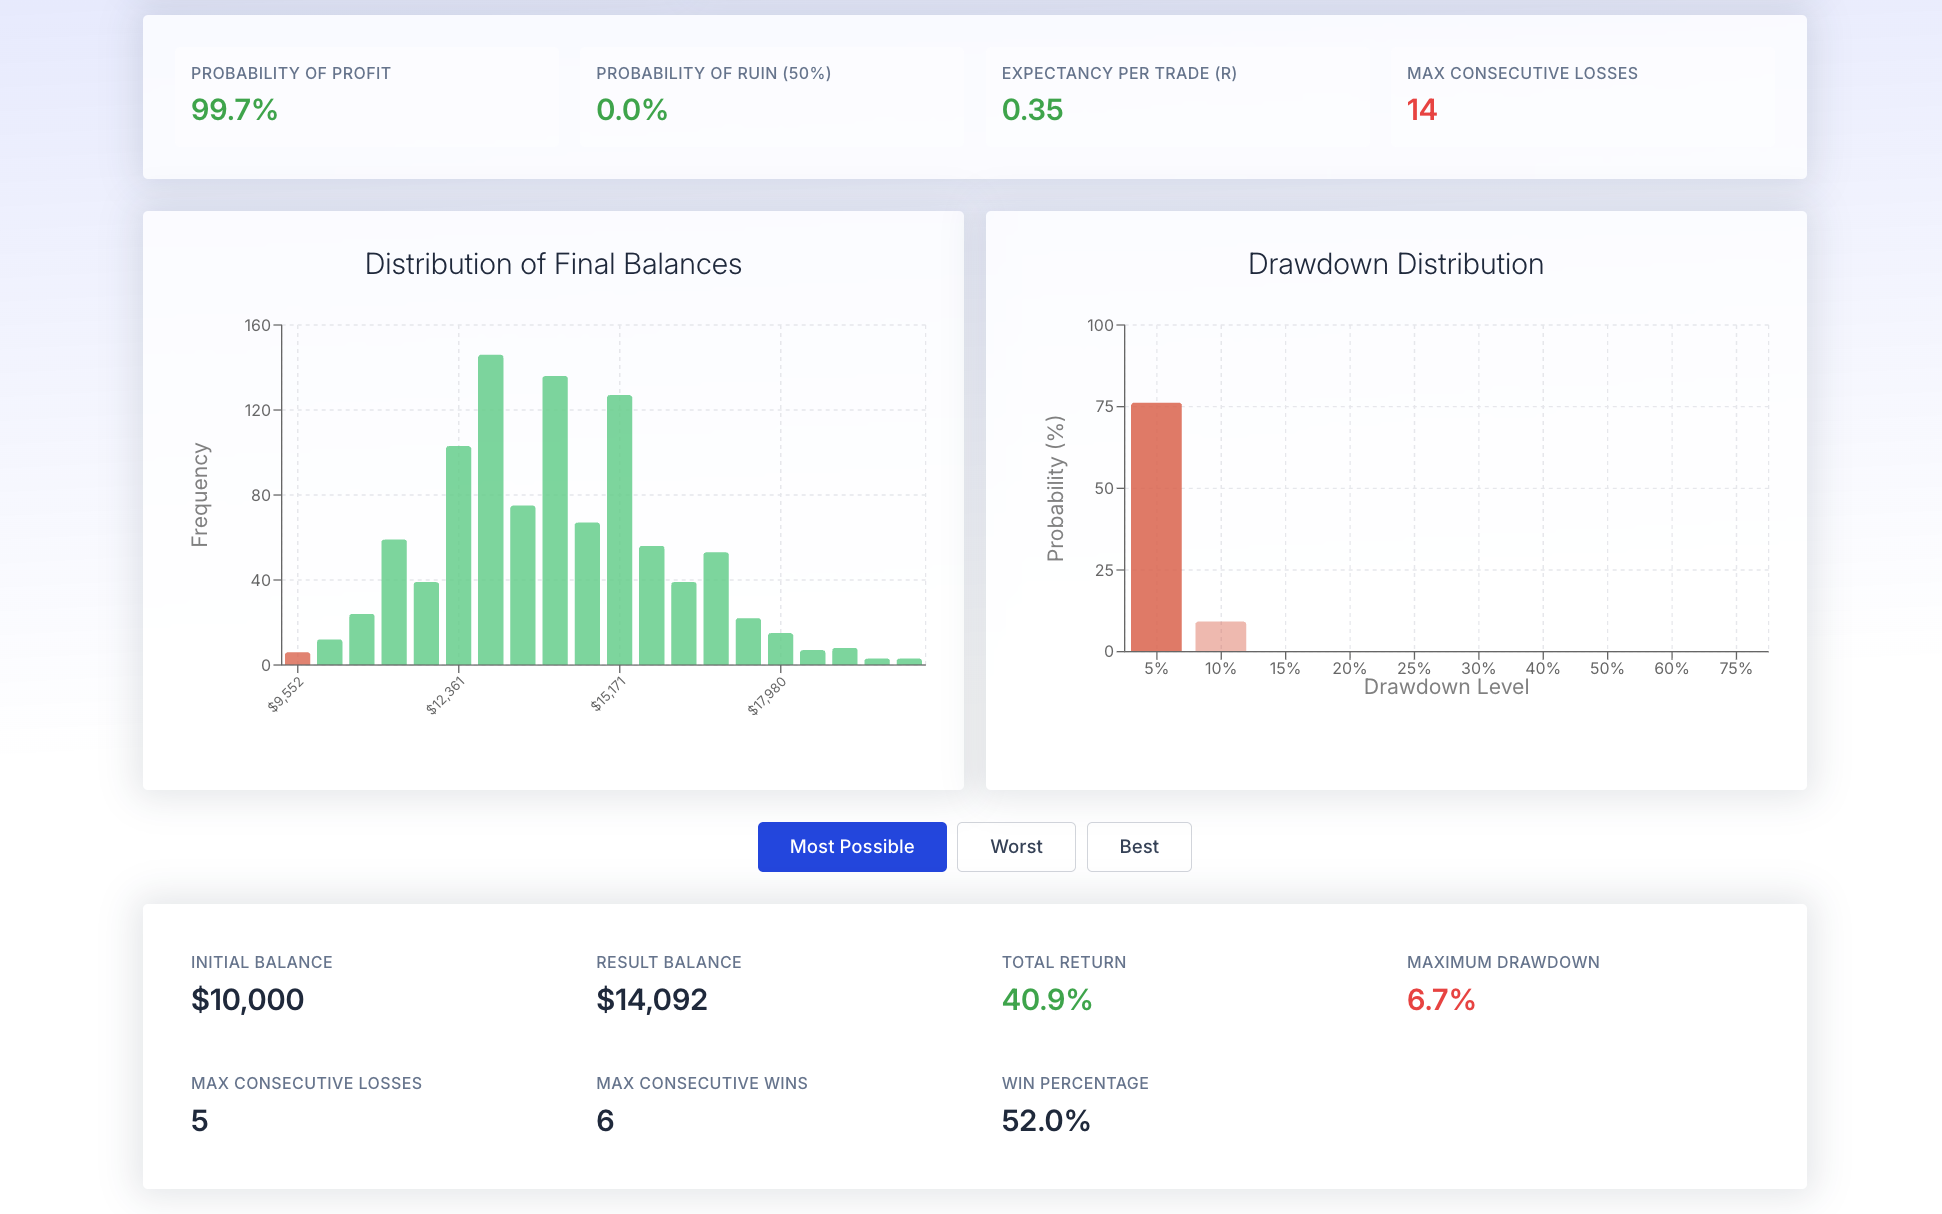Select the Most Possible scenario button
The image size is (1942, 1214).
pos(852,847)
